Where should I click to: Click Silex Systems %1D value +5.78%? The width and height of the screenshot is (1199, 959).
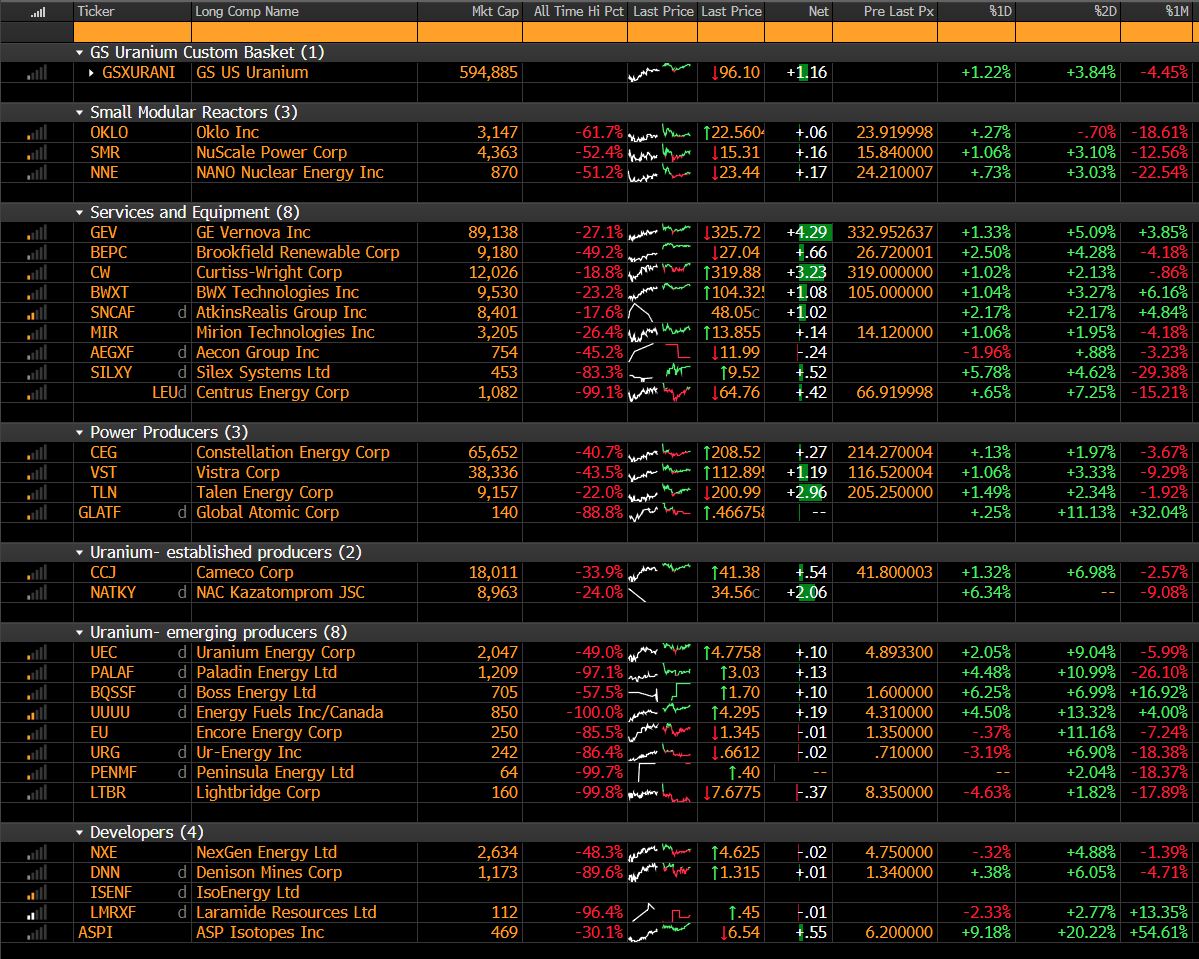pos(986,372)
